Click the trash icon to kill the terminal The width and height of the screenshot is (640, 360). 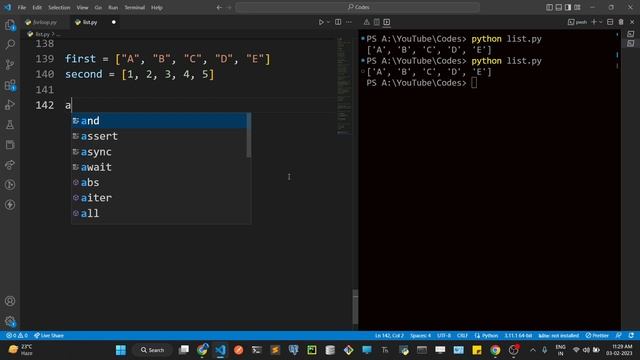[x=621, y=22]
